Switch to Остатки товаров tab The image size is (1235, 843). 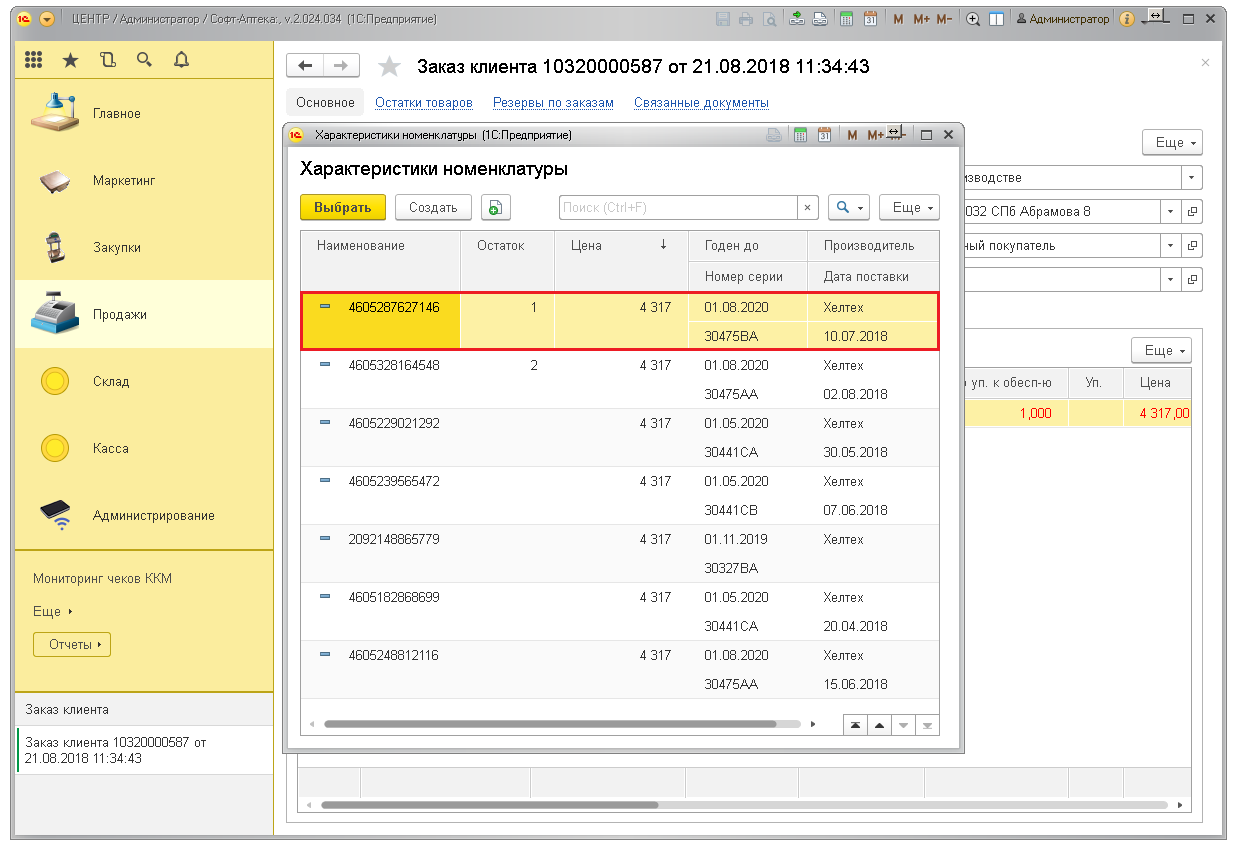[423, 103]
